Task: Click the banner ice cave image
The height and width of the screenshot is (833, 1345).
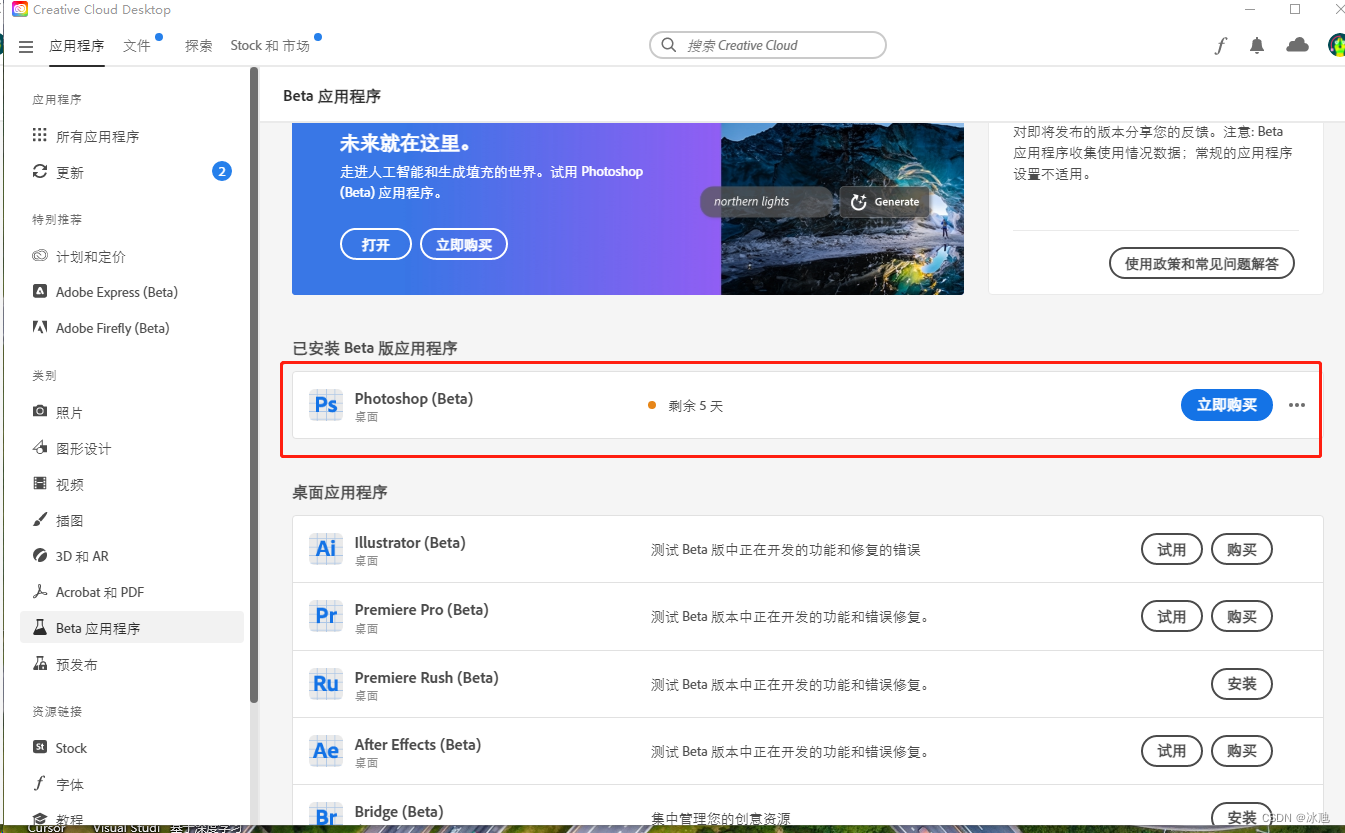Action: click(x=842, y=209)
